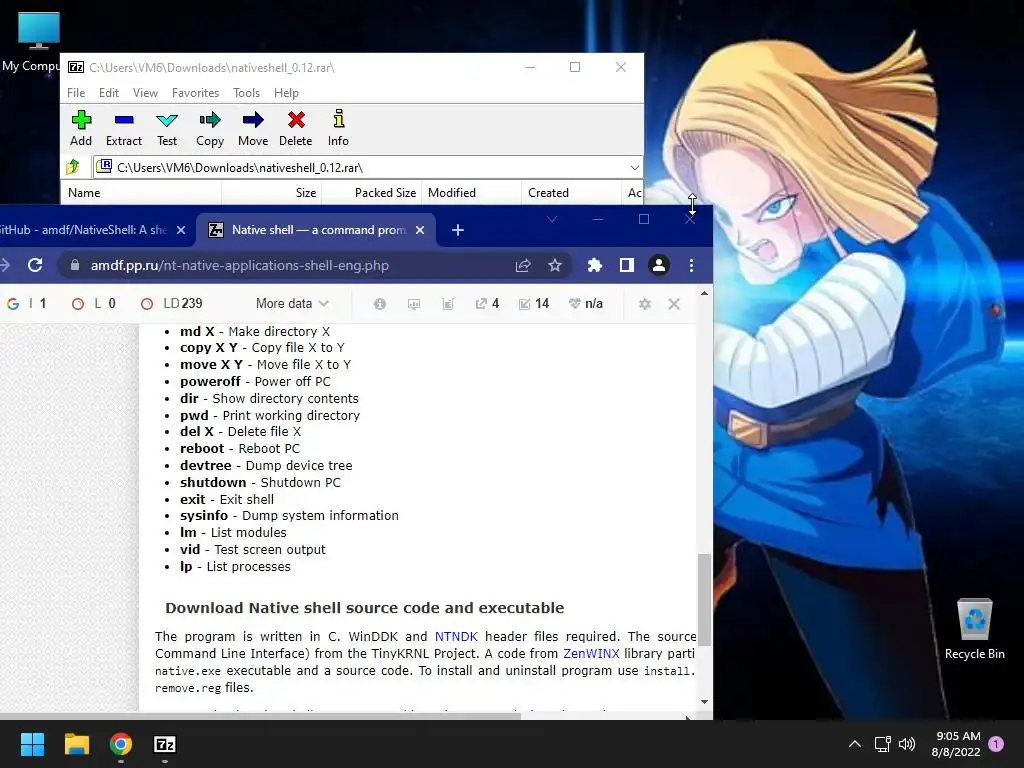Click the internal links count 14 icon

pos(534,304)
